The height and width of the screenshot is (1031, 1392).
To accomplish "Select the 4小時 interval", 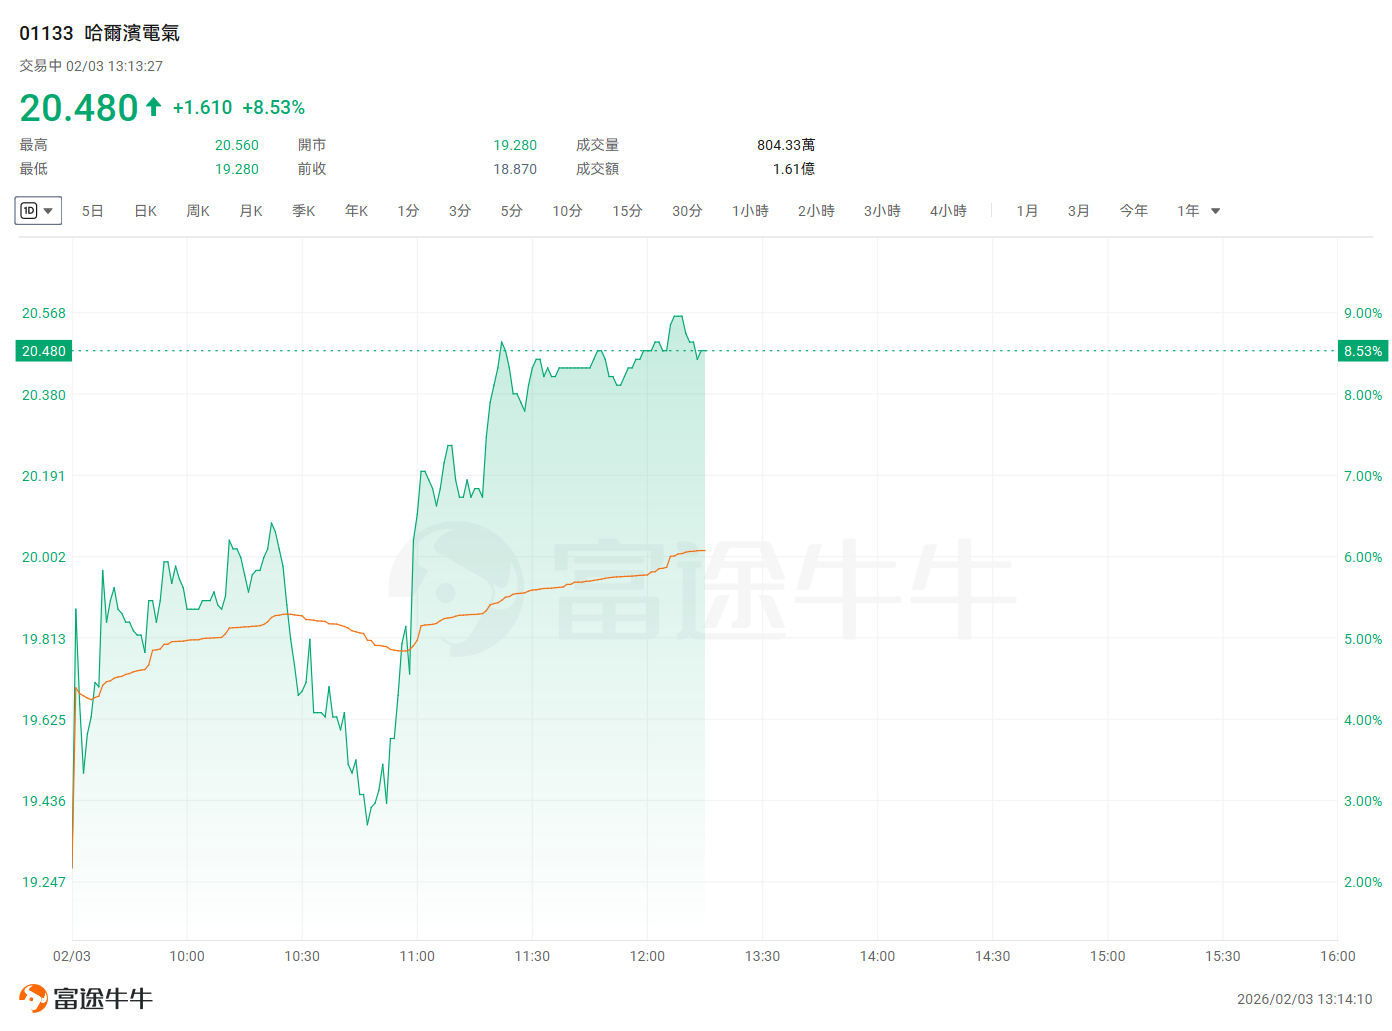I will pyautogui.click(x=948, y=211).
